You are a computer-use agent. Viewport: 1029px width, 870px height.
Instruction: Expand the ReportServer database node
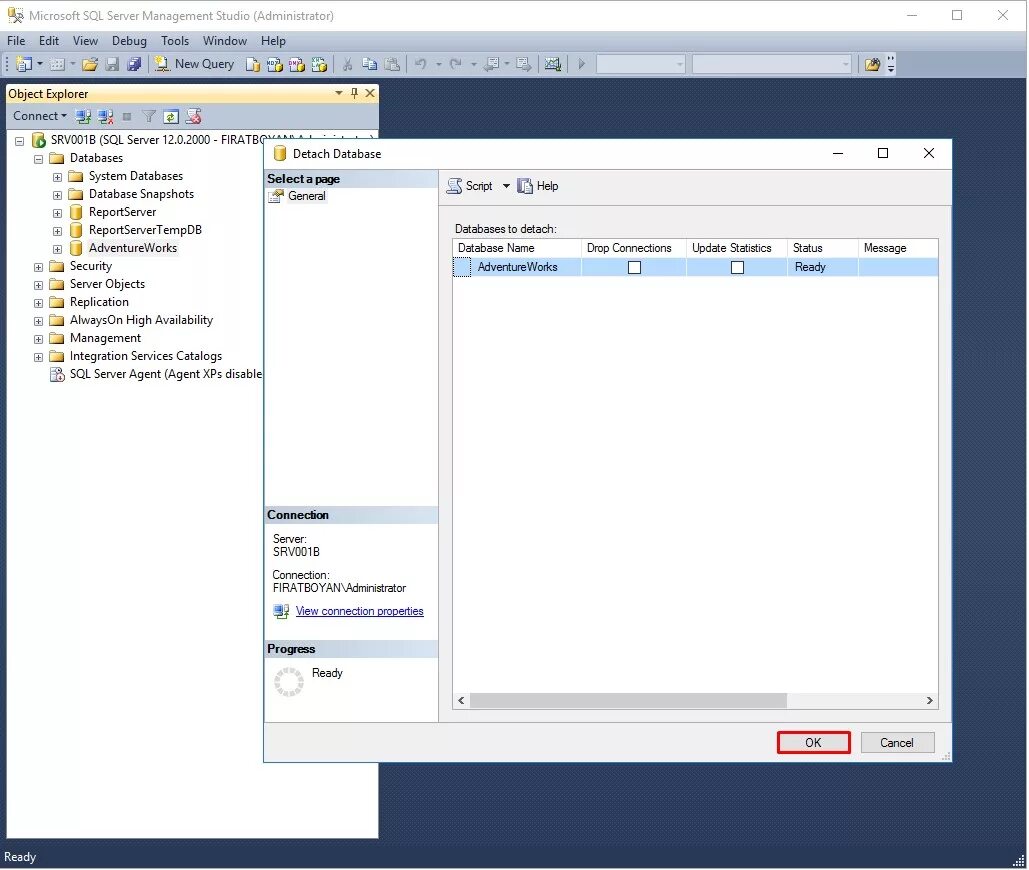coord(58,214)
